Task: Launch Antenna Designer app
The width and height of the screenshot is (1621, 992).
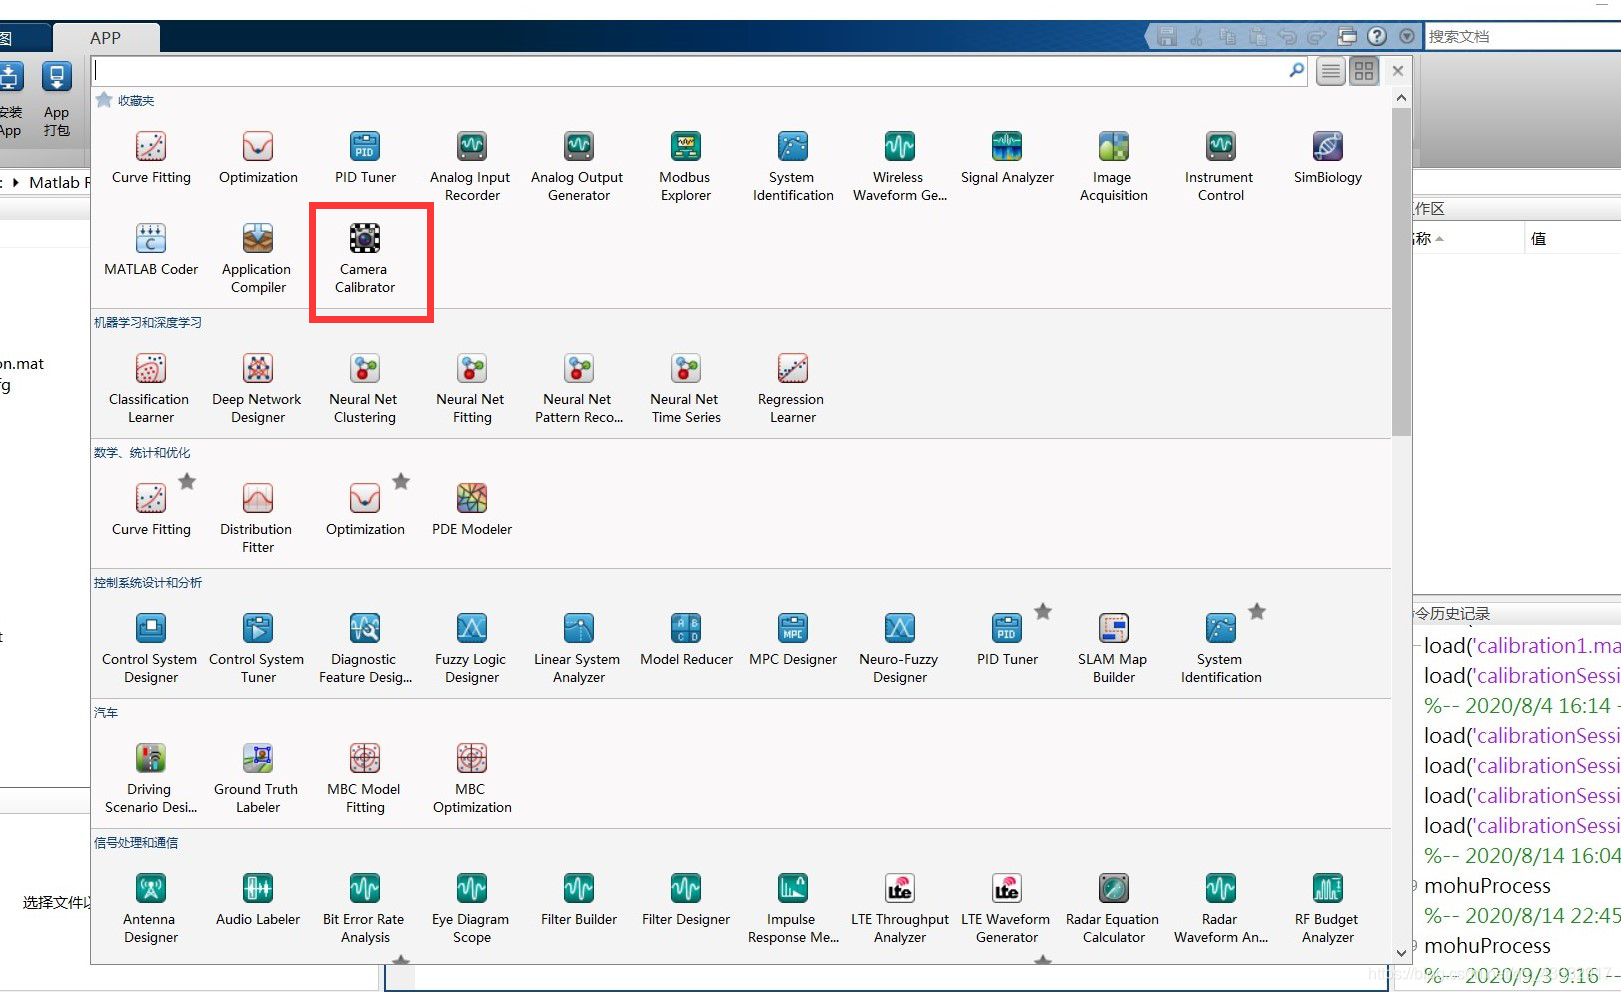Action: point(150,908)
